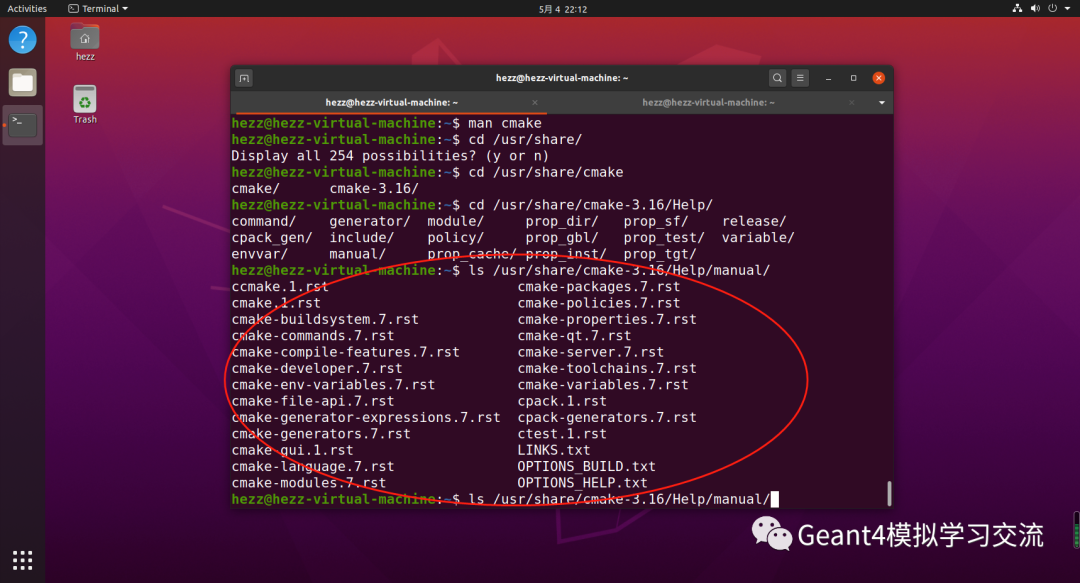
Task: Click the text OPTIONS_HELP.txt
Action: (582, 483)
